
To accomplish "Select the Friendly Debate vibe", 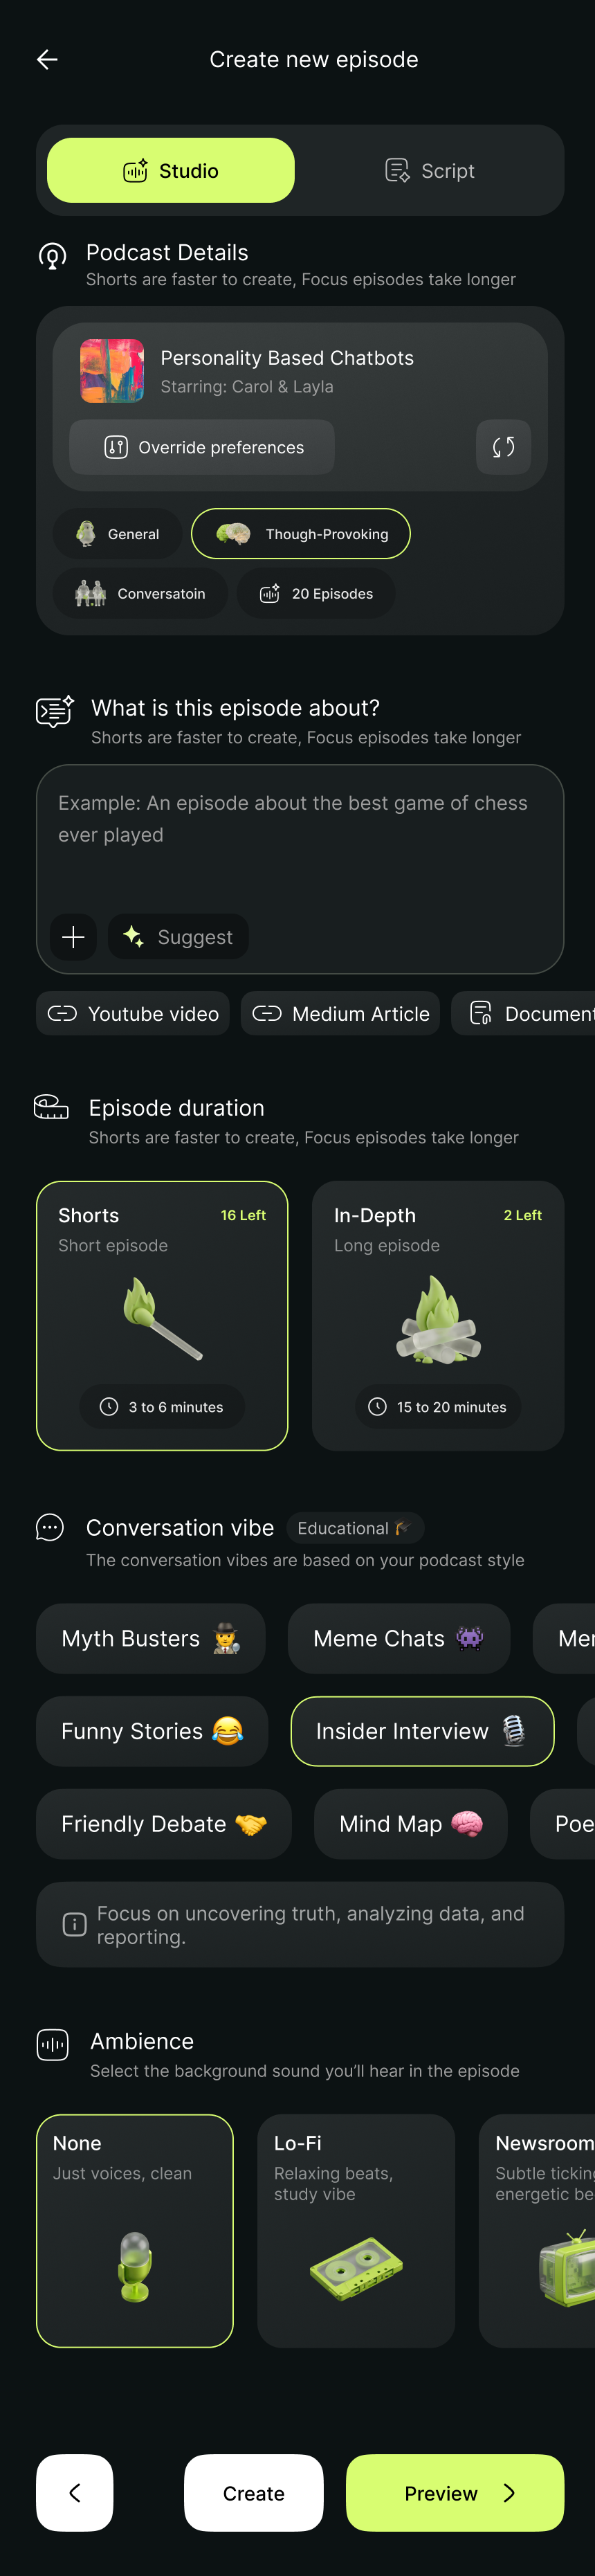I will pos(164,1824).
